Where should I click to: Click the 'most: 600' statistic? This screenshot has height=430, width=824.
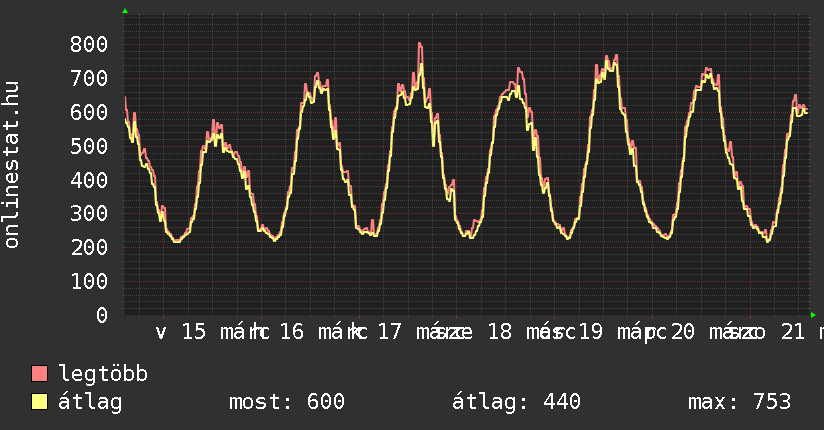click(287, 402)
